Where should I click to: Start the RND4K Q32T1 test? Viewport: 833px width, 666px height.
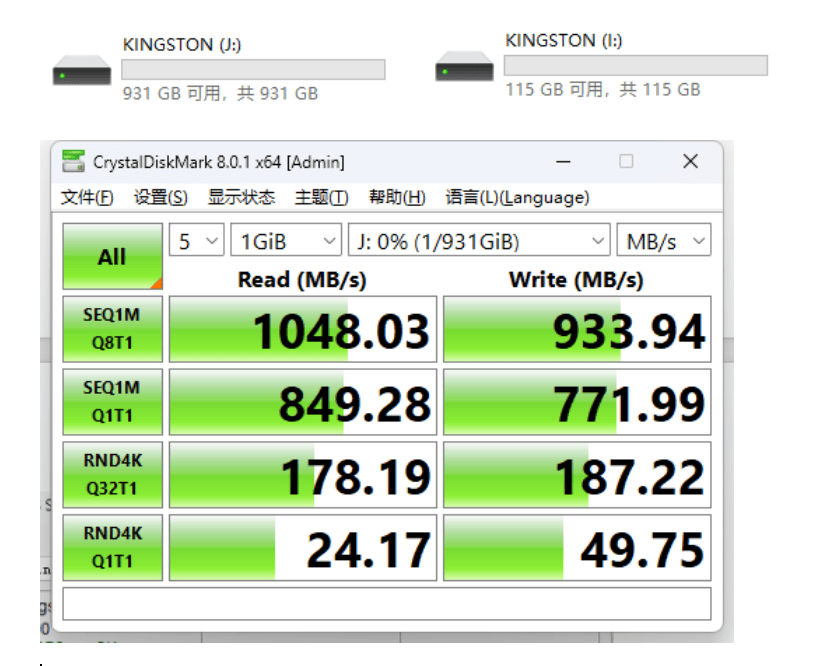[113, 475]
